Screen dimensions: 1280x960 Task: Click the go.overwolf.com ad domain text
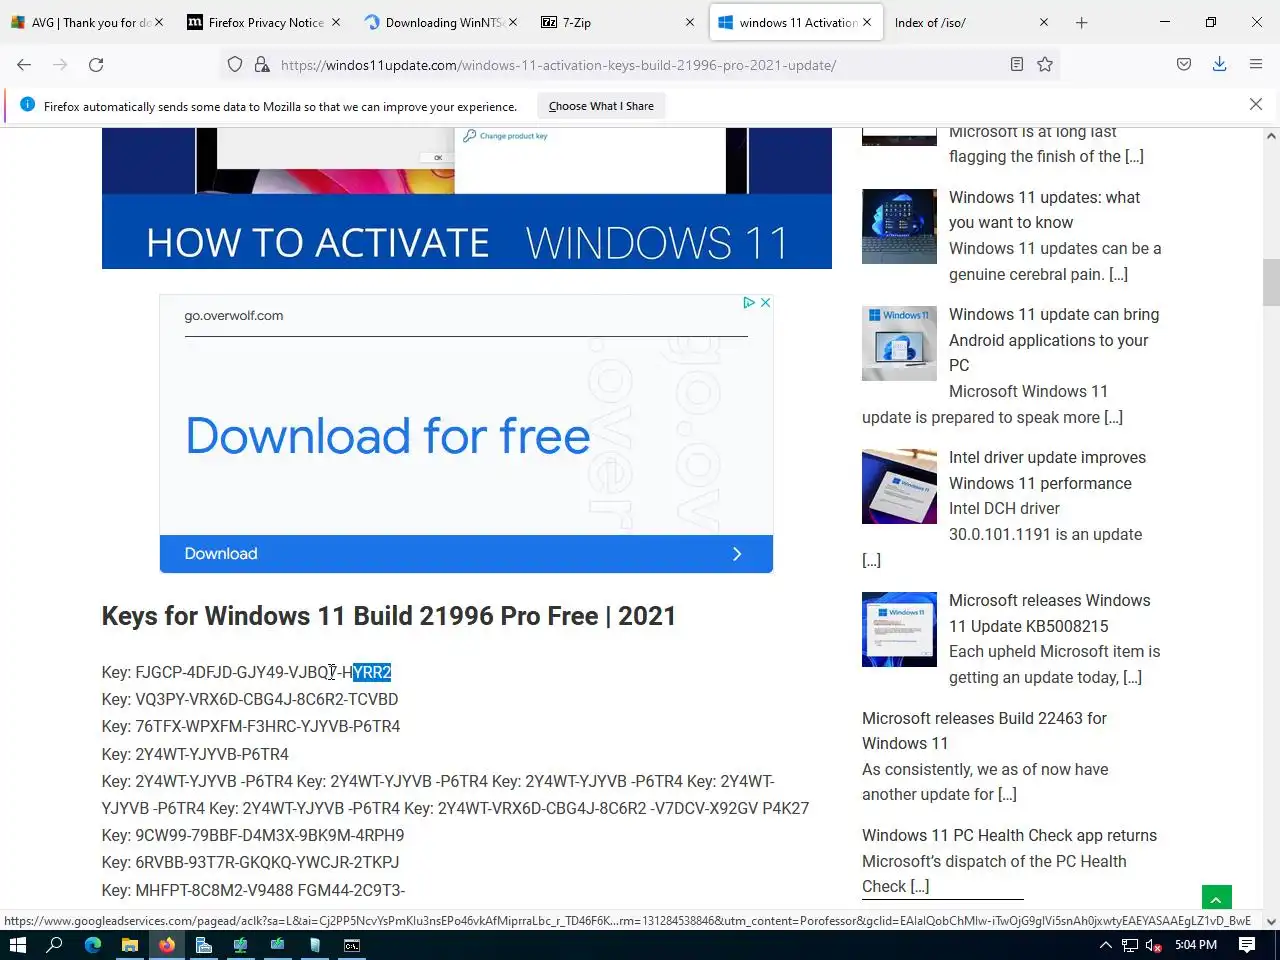(234, 316)
